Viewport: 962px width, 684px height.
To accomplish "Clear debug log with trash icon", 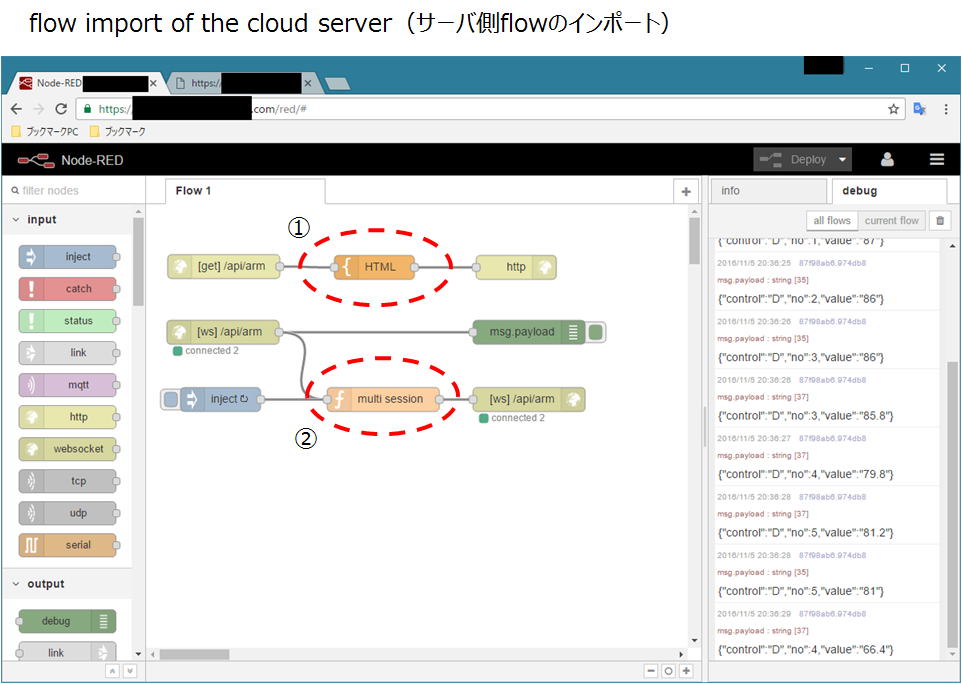I will click(x=940, y=221).
